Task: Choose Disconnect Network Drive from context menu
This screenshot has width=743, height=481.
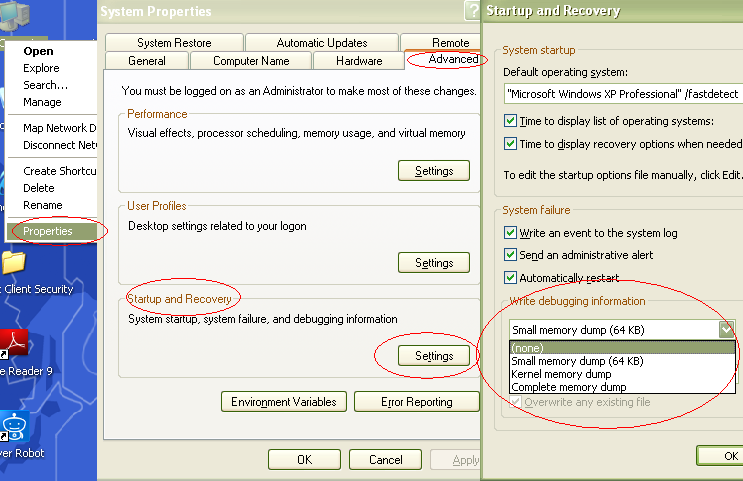Action: 52,145
